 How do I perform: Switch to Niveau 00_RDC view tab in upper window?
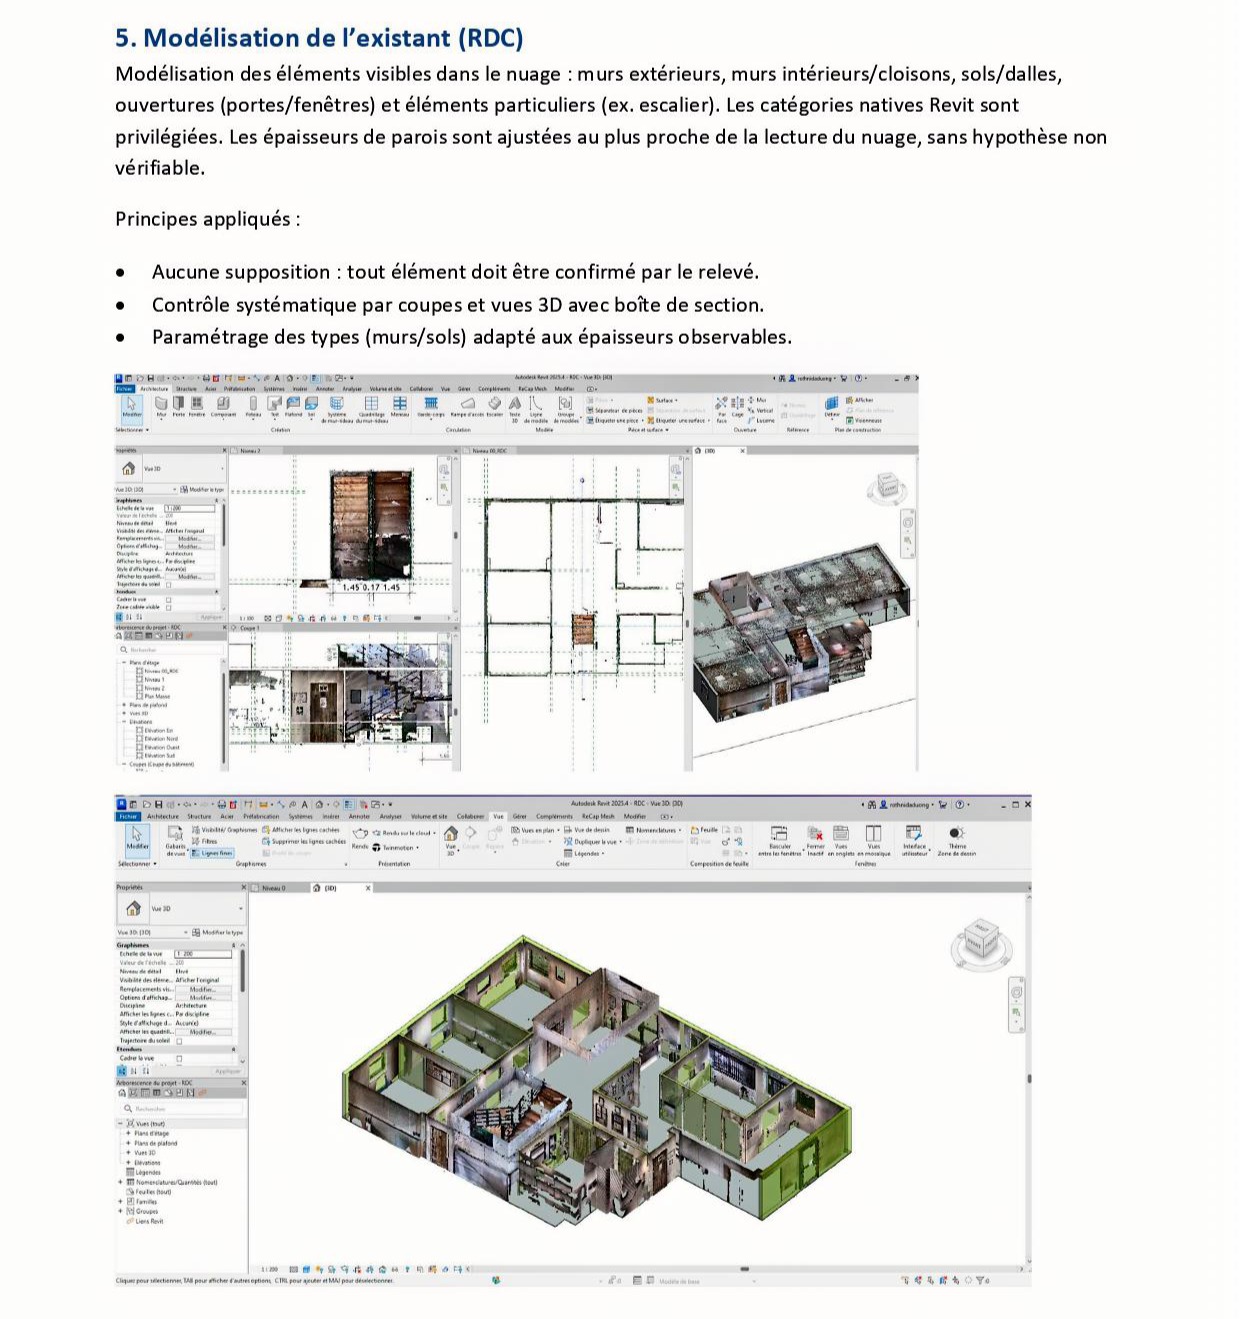490,451
